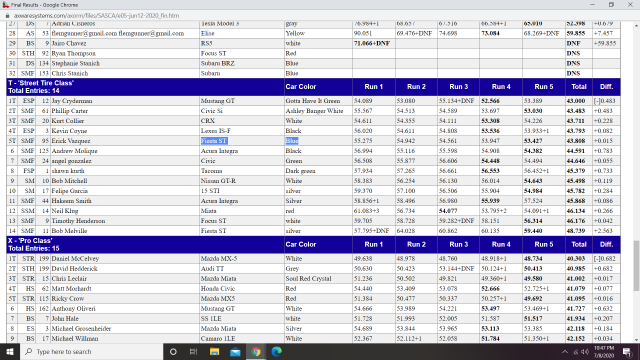Click the taskbar clock showing date
640x360 pixels.
[x=604, y=351]
